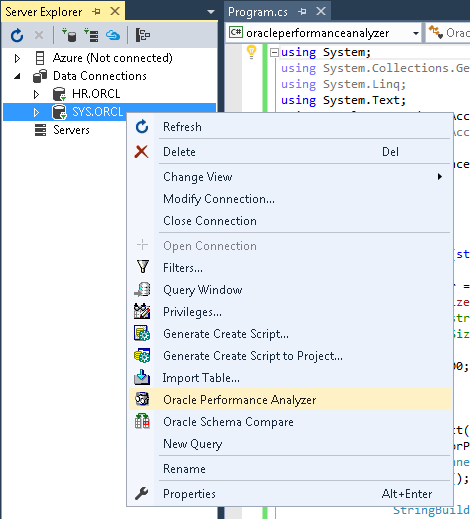This screenshot has height=519, width=470.
Task: Click the pin icon on Program.cs tab
Action: [302, 12]
